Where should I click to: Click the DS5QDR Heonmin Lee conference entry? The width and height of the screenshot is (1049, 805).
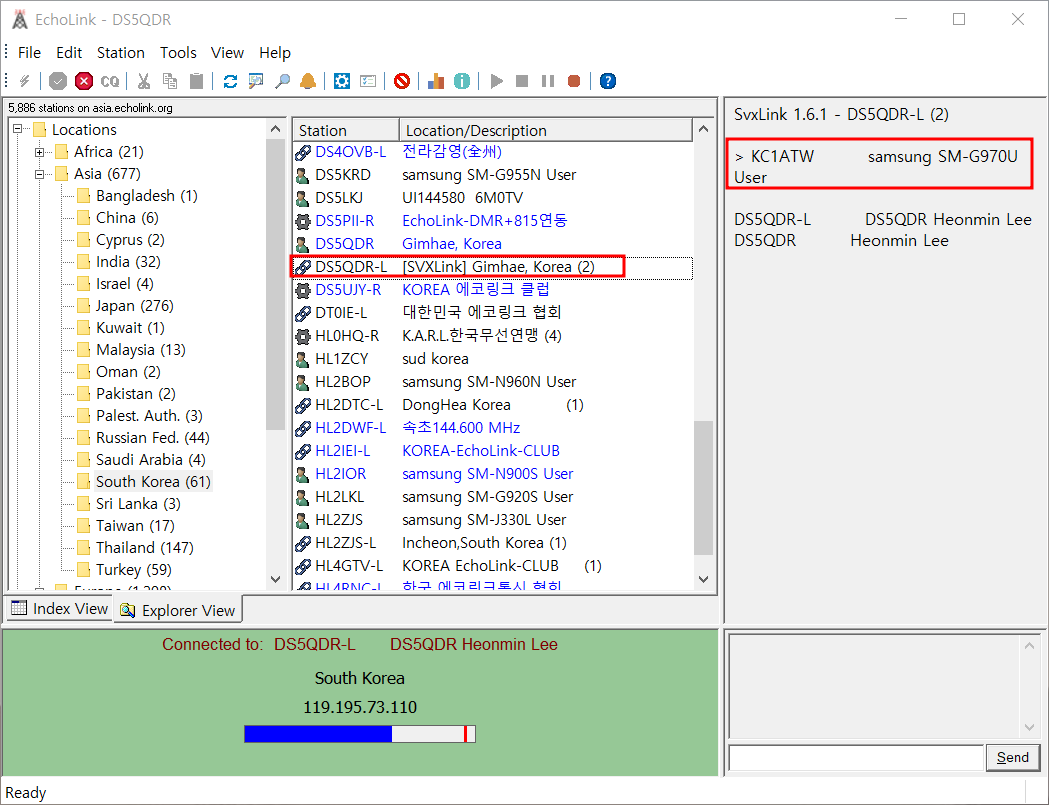pos(882,219)
